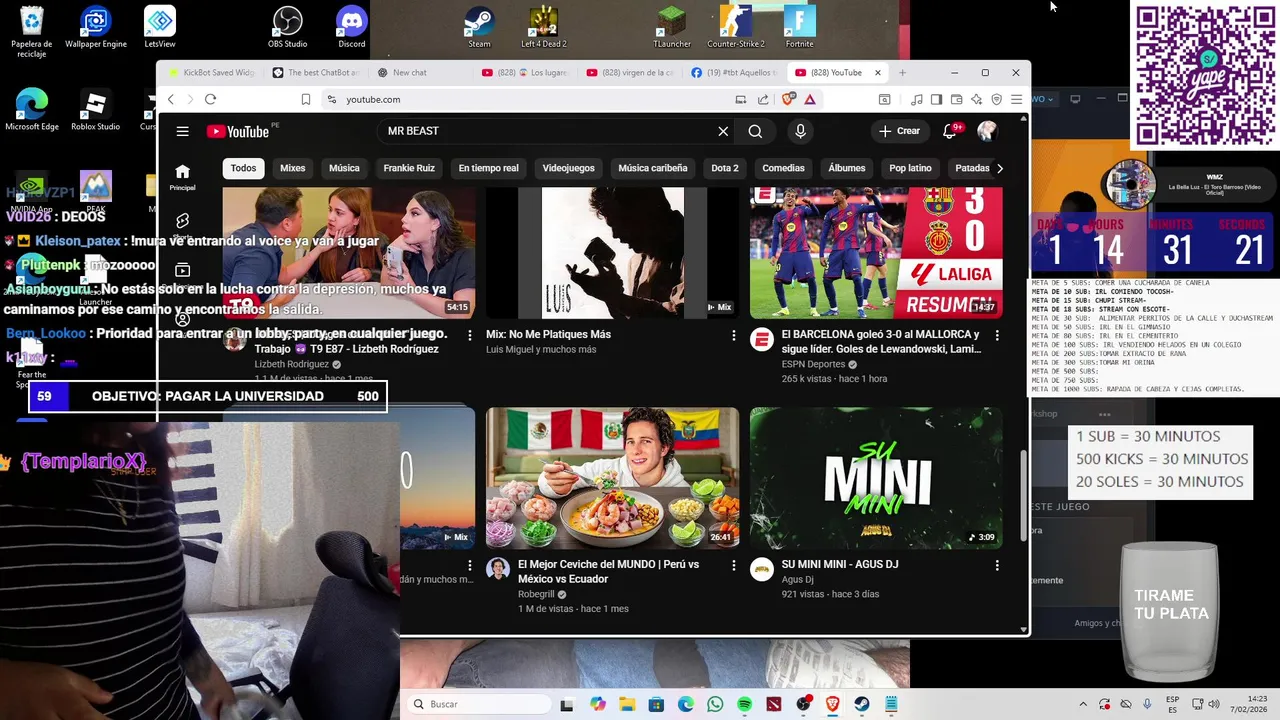Click the Crear button

coord(899,131)
